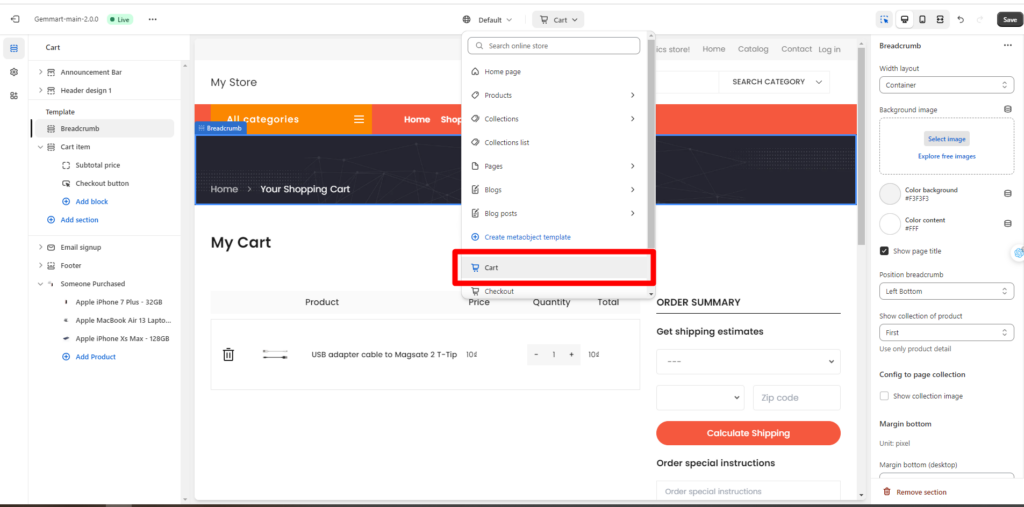
Task: Click the plus icon beside Add Product
Action: point(66,357)
